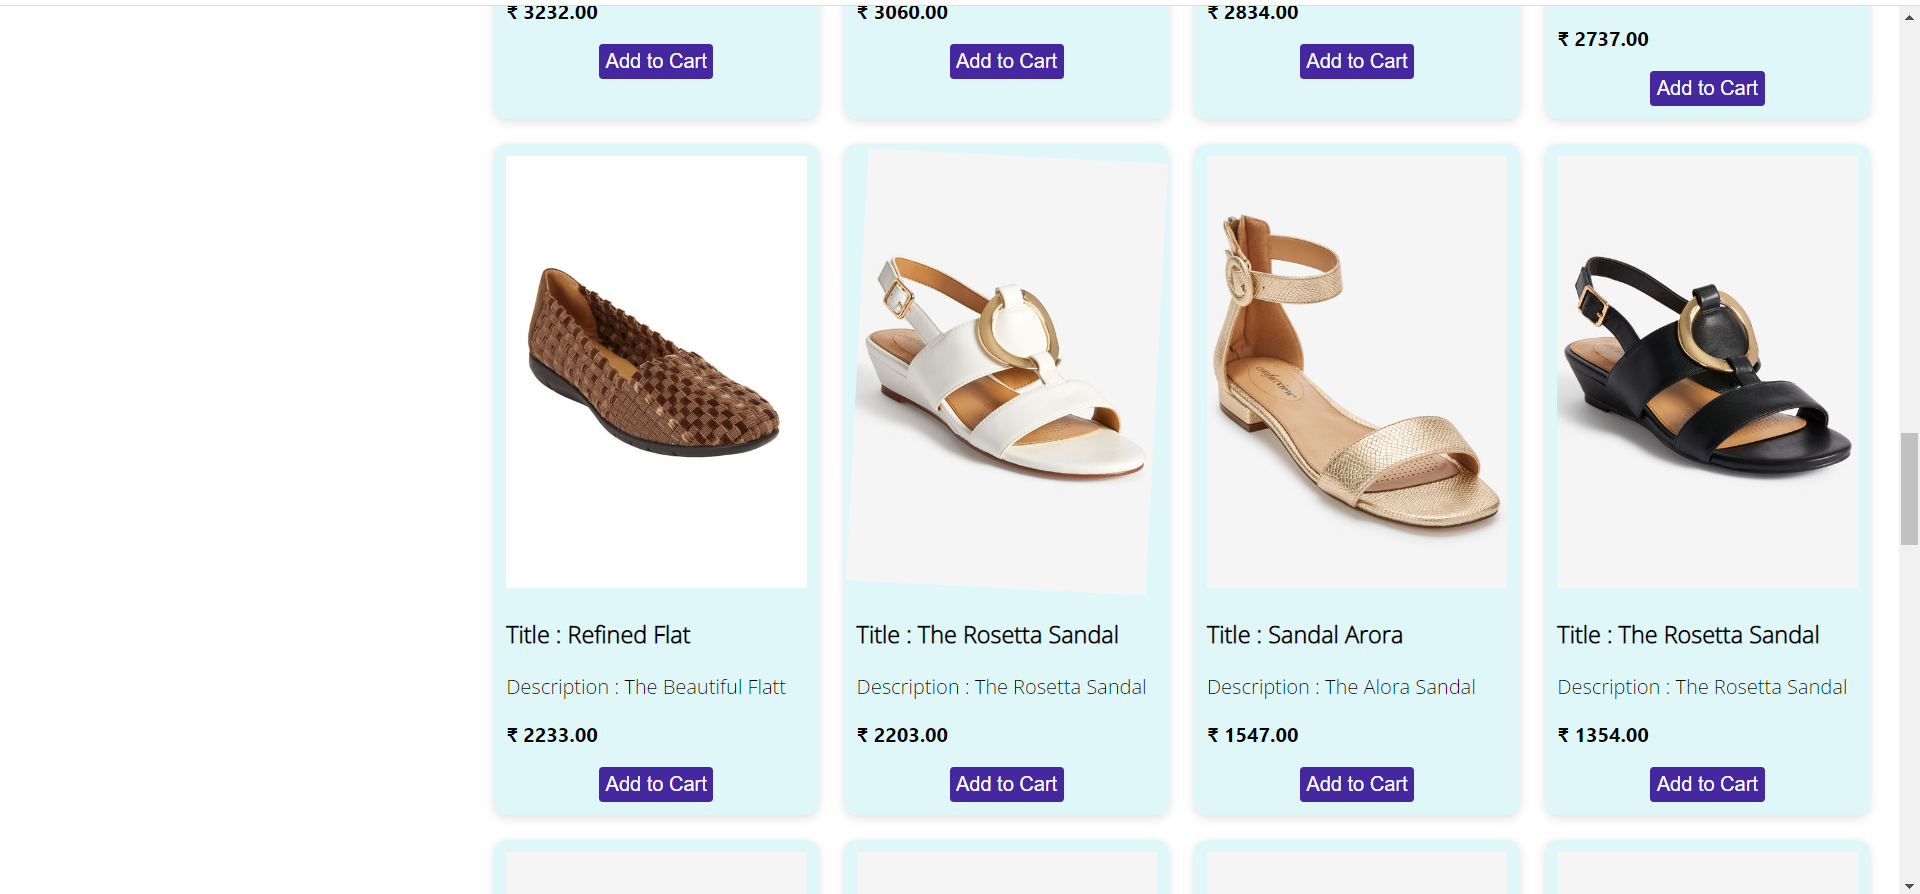The image size is (1920, 894).
Task: Click the vertical scrollbar thumb
Action: (x=1910, y=489)
